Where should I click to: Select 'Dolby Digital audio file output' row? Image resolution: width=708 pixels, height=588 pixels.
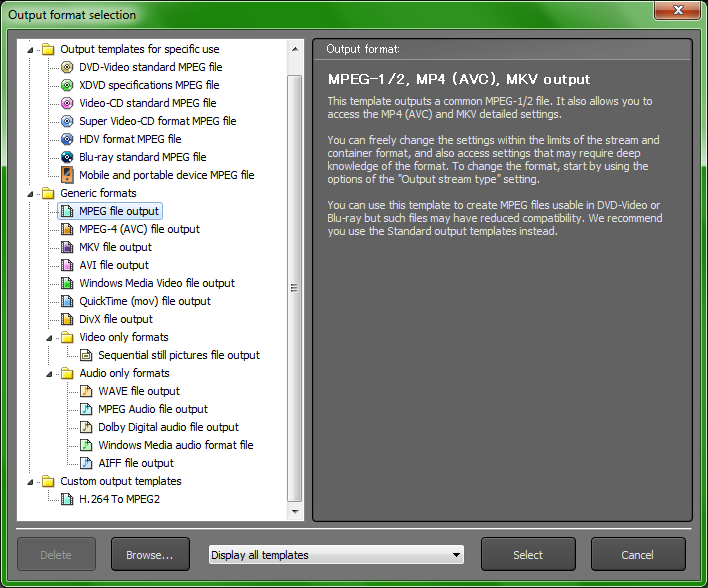tap(168, 427)
